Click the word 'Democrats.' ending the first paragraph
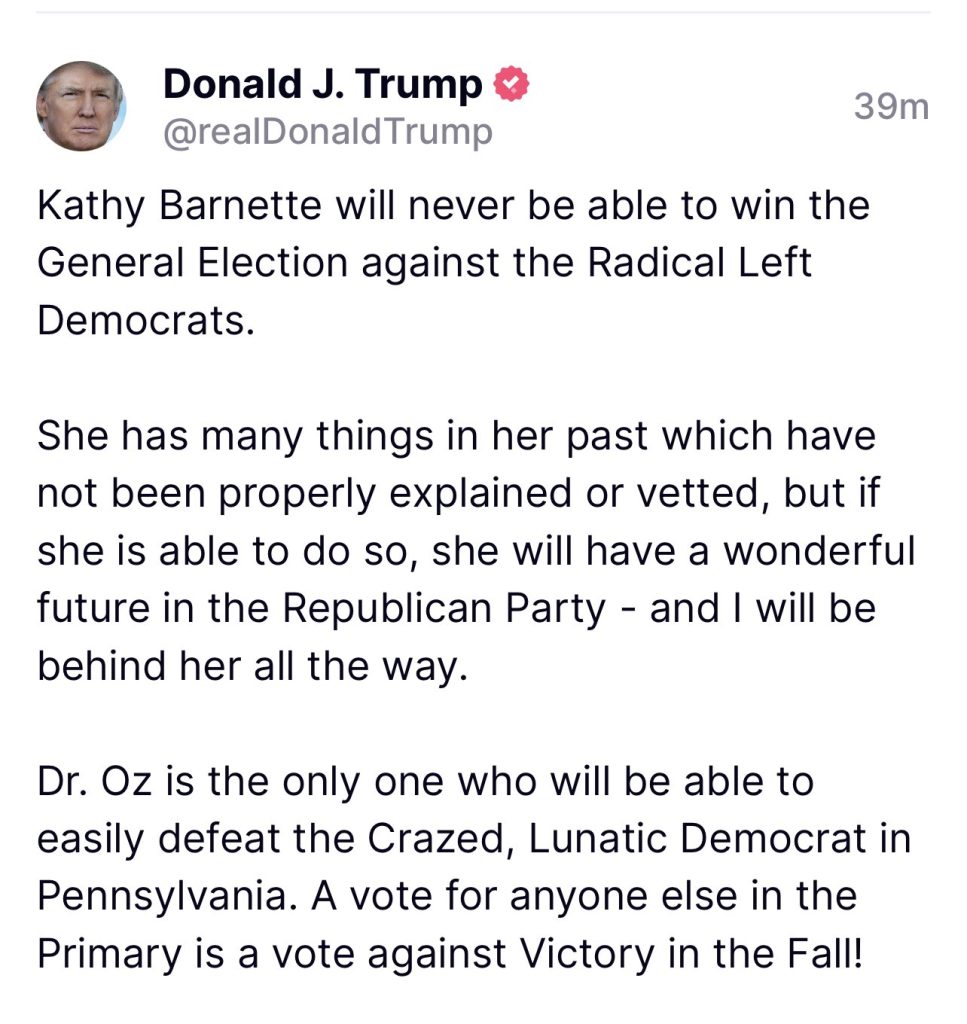Image resolution: width=967 pixels, height=1024 pixels. click(146, 321)
